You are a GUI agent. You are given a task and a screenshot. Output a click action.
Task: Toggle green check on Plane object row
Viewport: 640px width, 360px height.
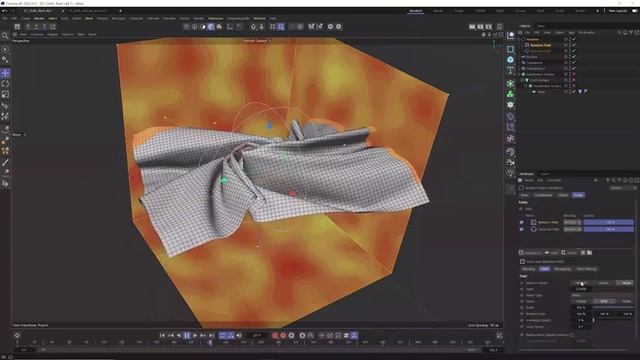[x=574, y=92]
